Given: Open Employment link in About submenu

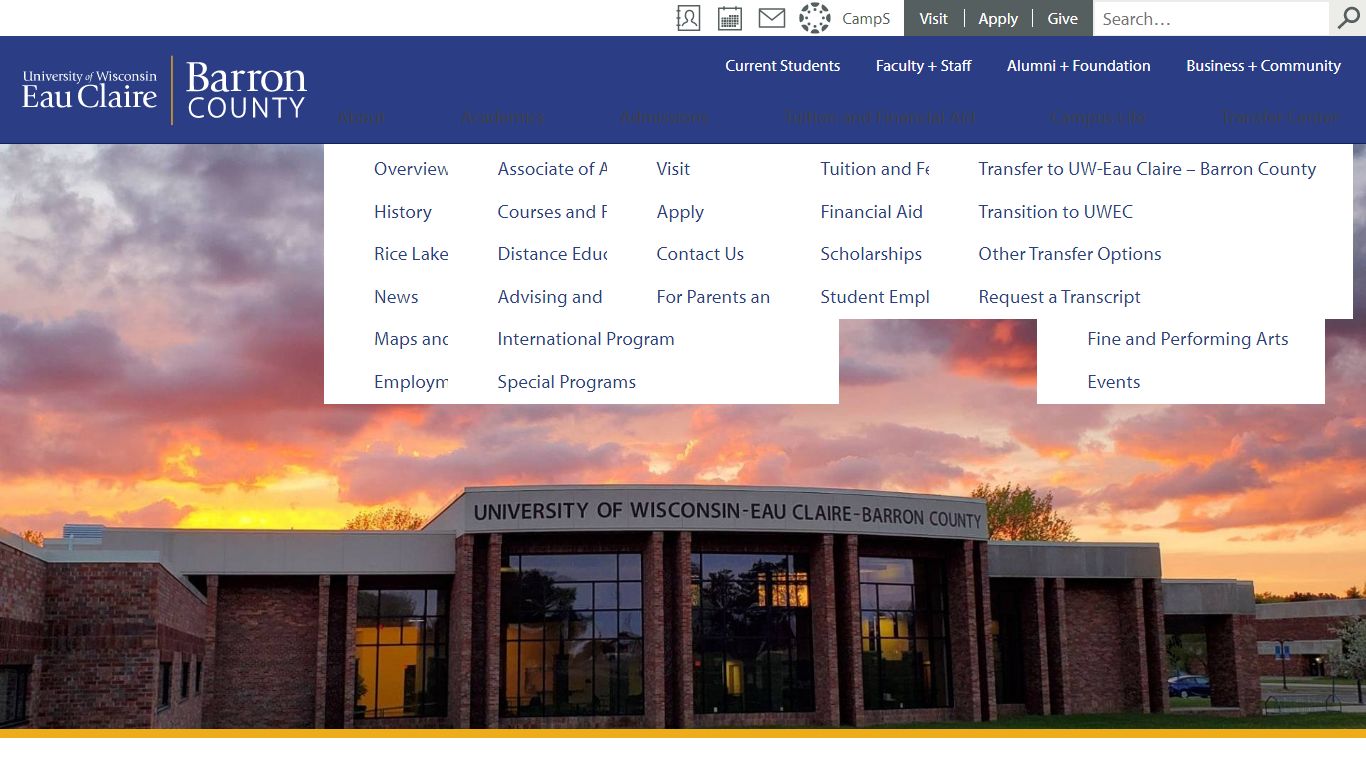Looking at the screenshot, I should [x=411, y=382].
